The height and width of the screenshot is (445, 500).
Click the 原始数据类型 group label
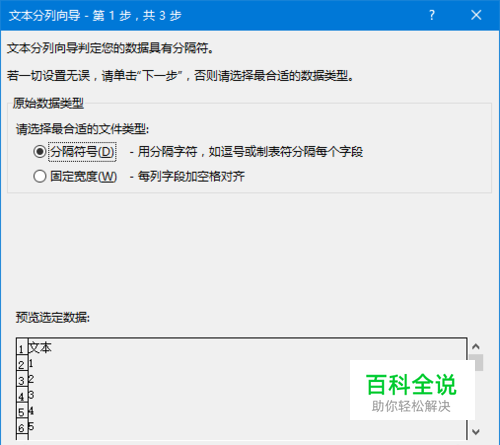coord(48,103)
